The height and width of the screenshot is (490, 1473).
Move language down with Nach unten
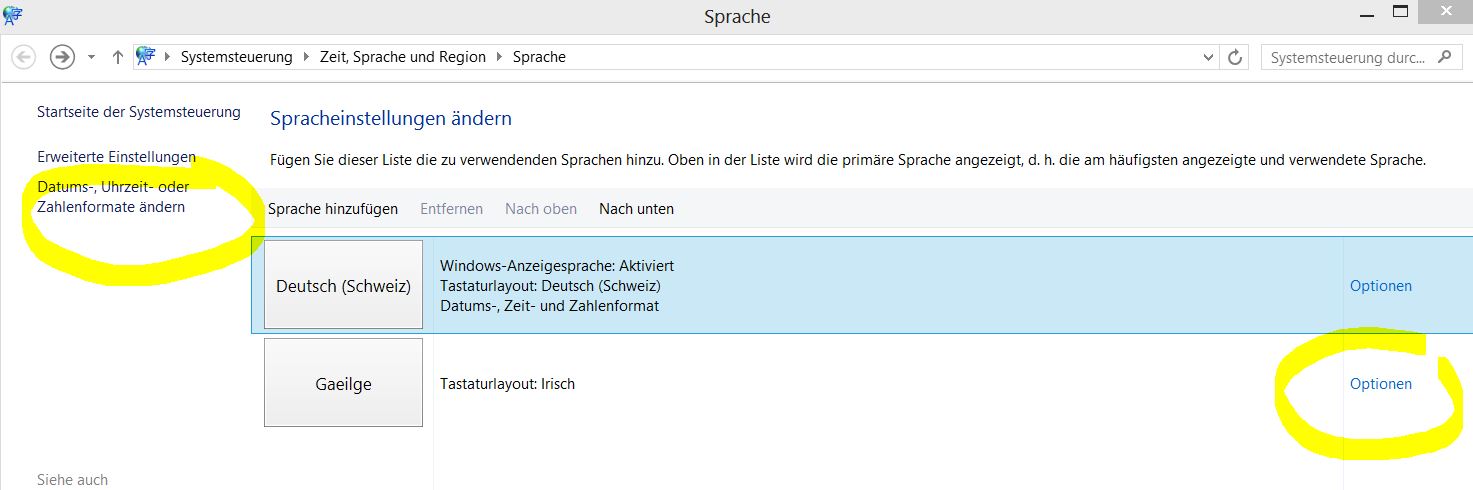(x=636, y=209)
